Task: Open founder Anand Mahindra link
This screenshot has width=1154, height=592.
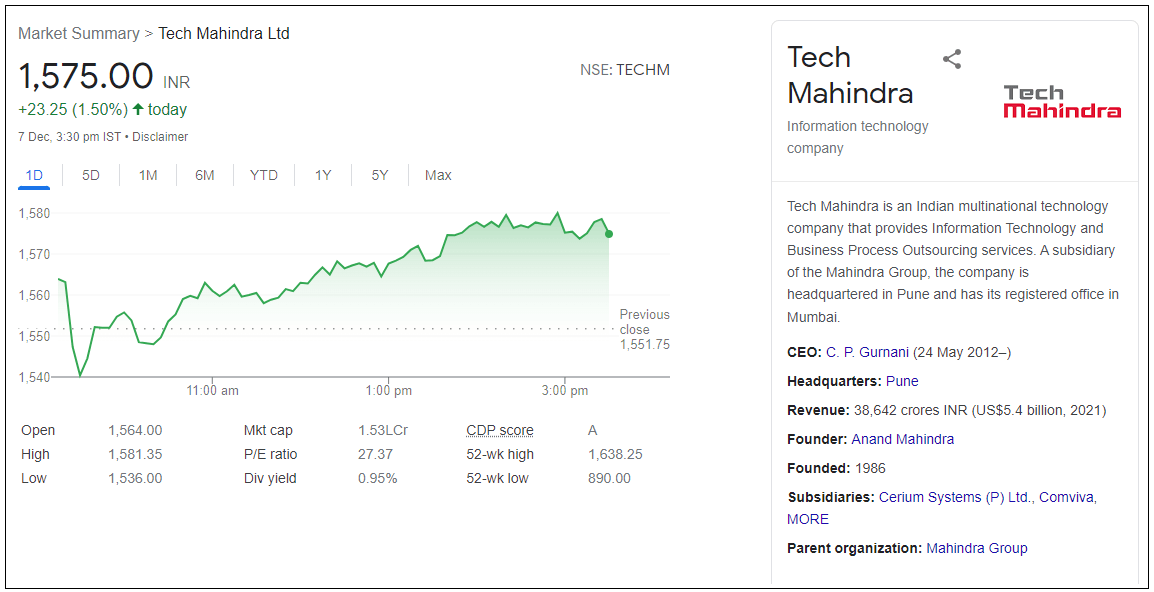Action: pyautogui.click(x=902, y=439)
